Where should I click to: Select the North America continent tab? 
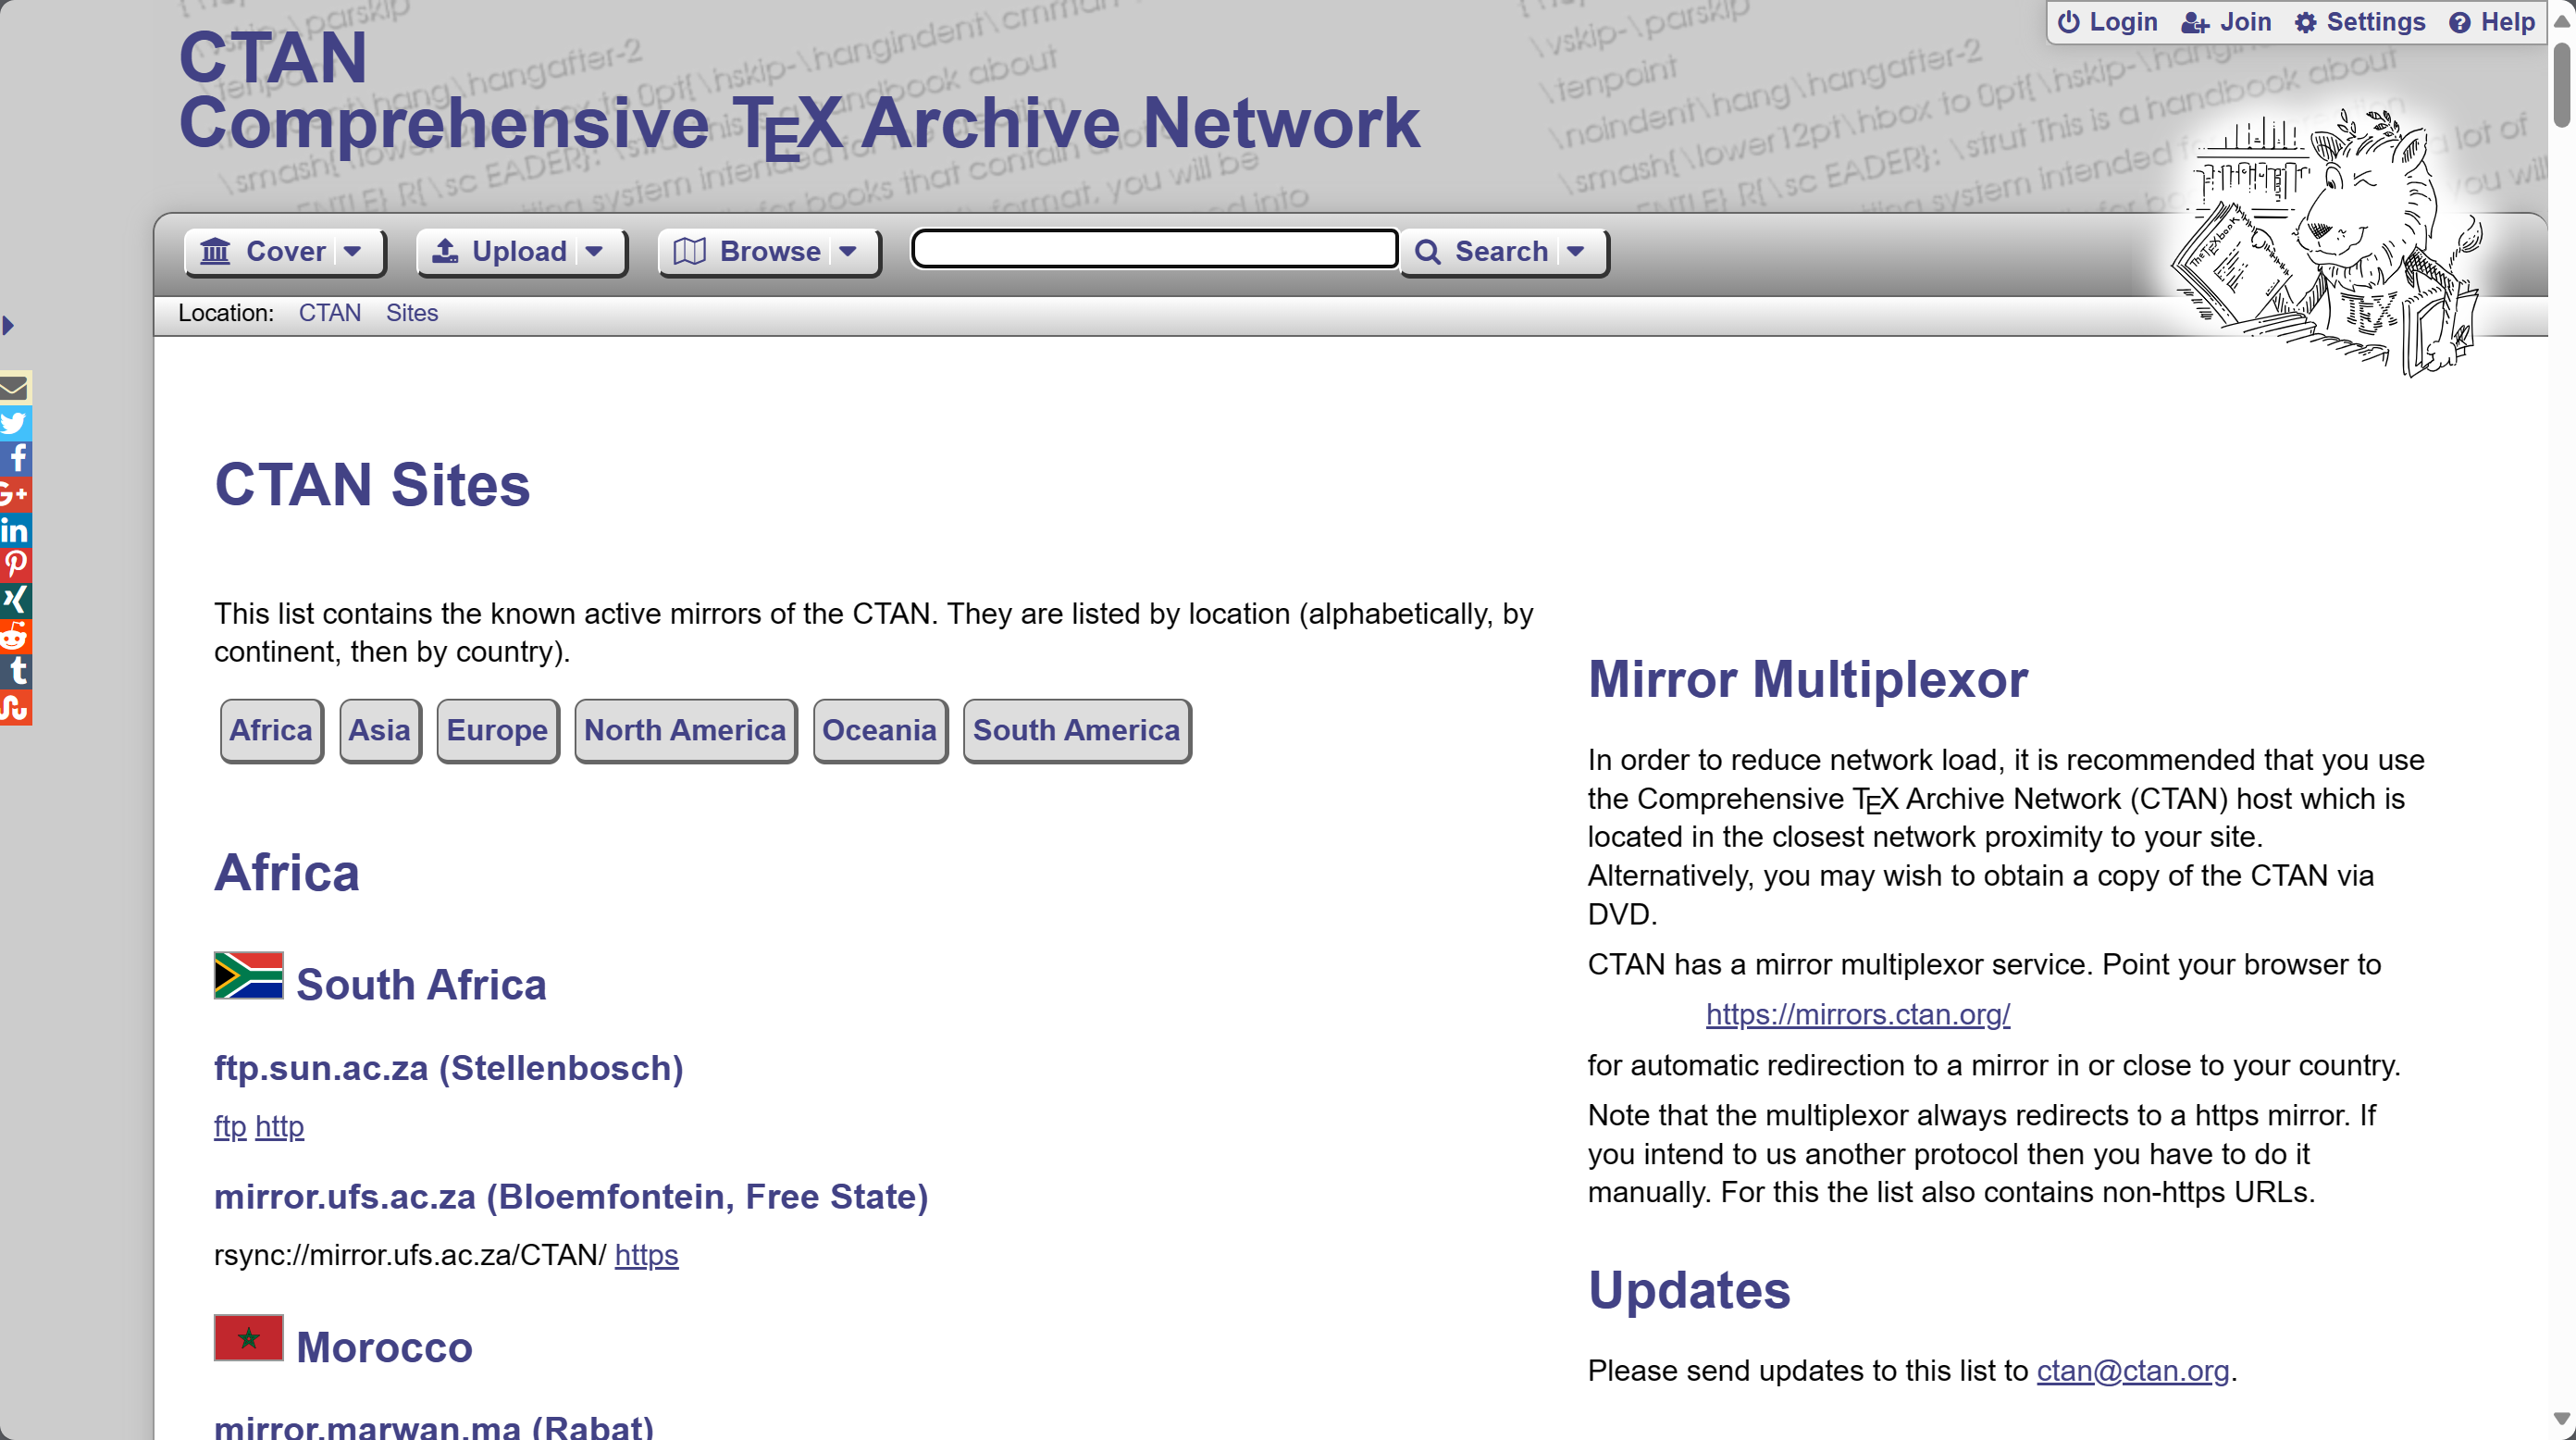pos(685,727)
